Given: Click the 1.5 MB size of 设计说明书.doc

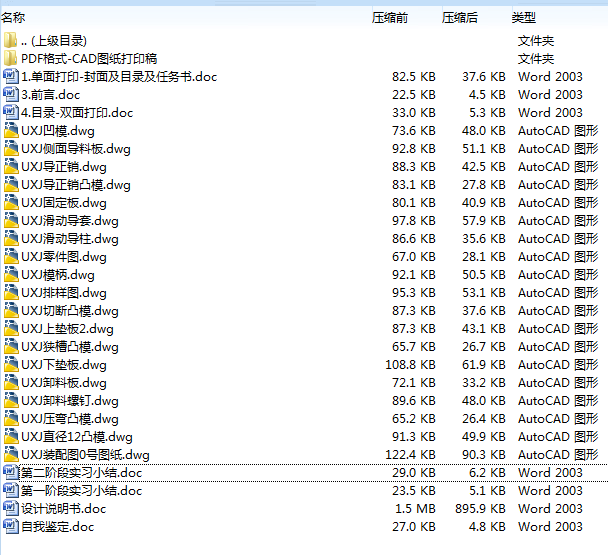Looking at the screenshot, I should coord(415,509).
